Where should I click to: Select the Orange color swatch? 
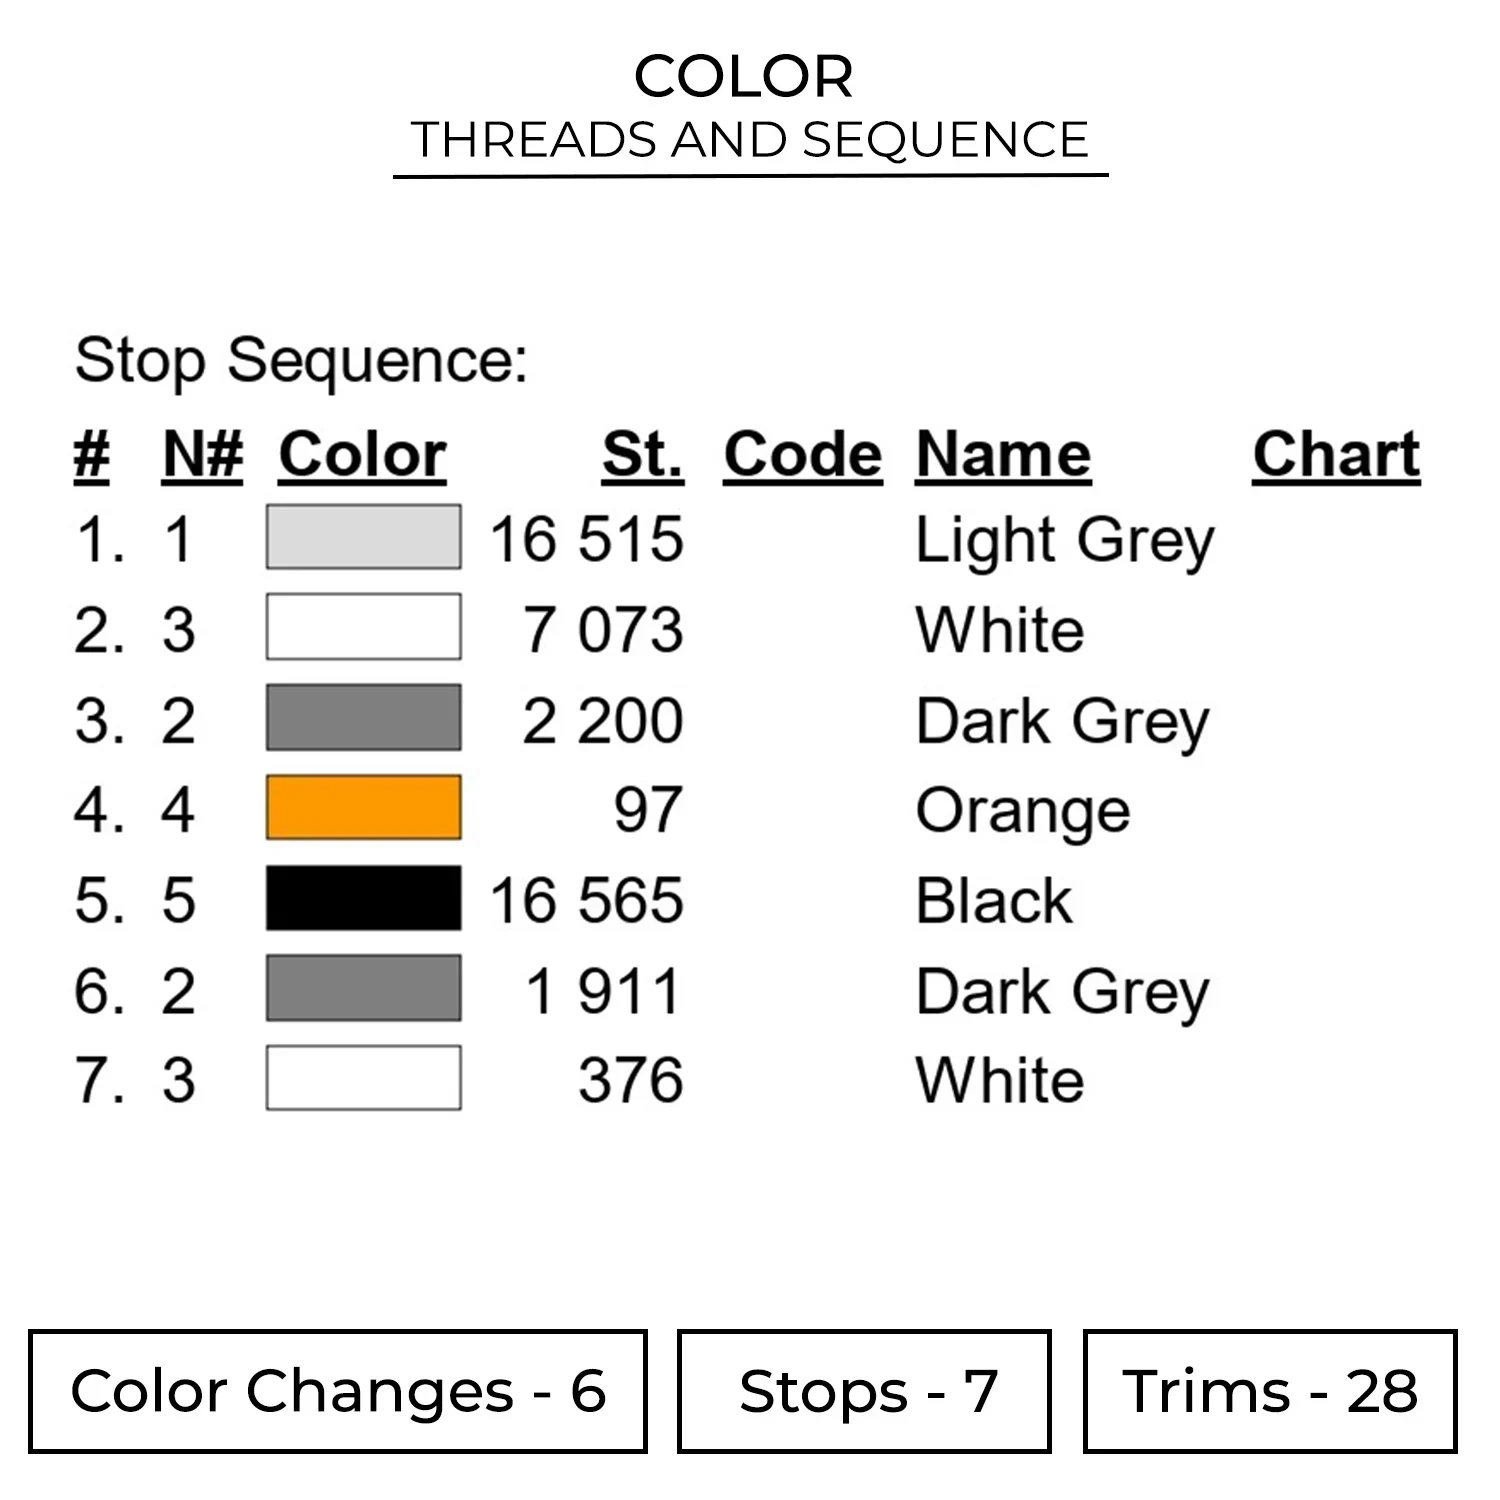363,807
